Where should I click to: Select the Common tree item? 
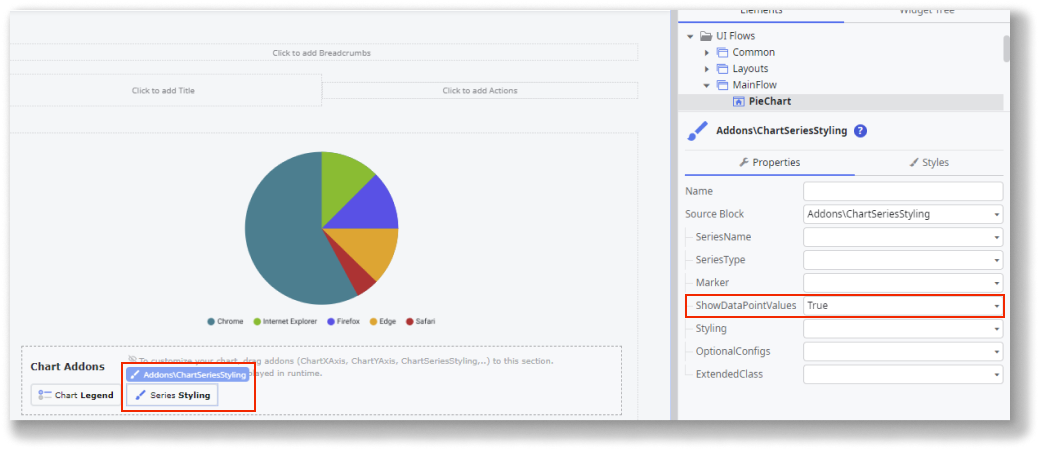pos(753,52)
